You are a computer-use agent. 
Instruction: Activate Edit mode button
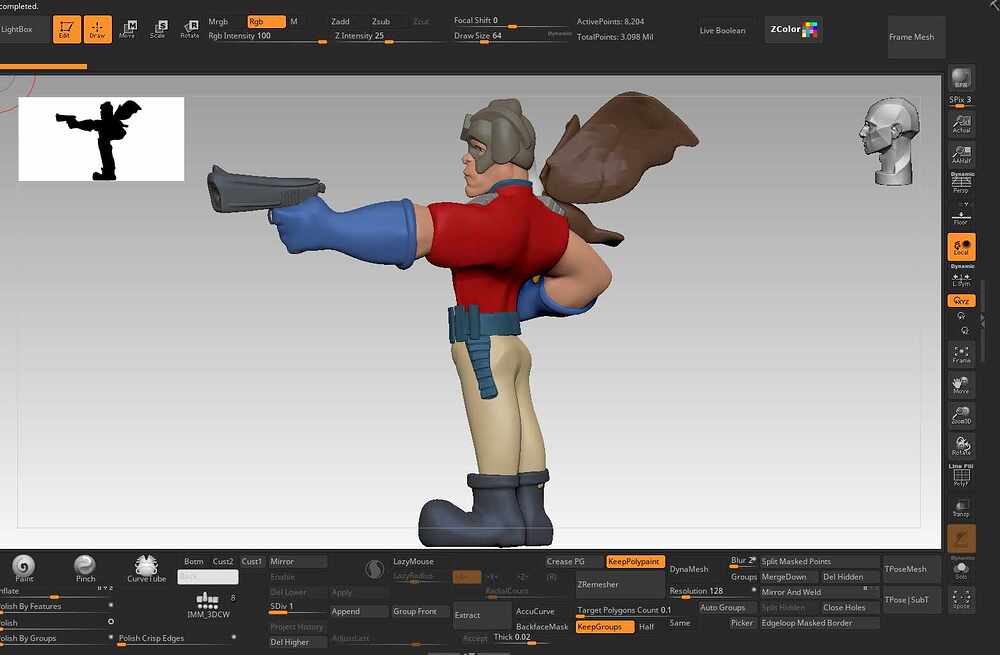tap(66, 29)
